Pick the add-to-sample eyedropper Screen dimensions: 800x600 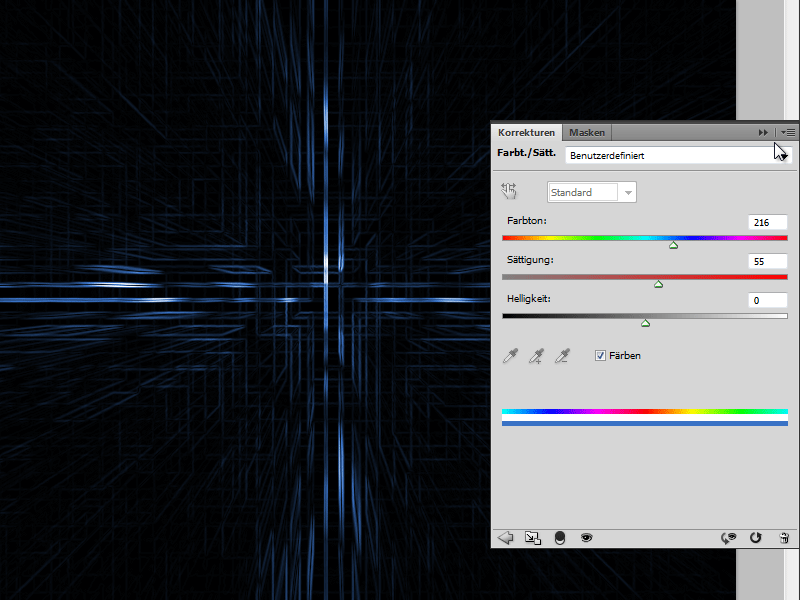[x=536, y=356]
